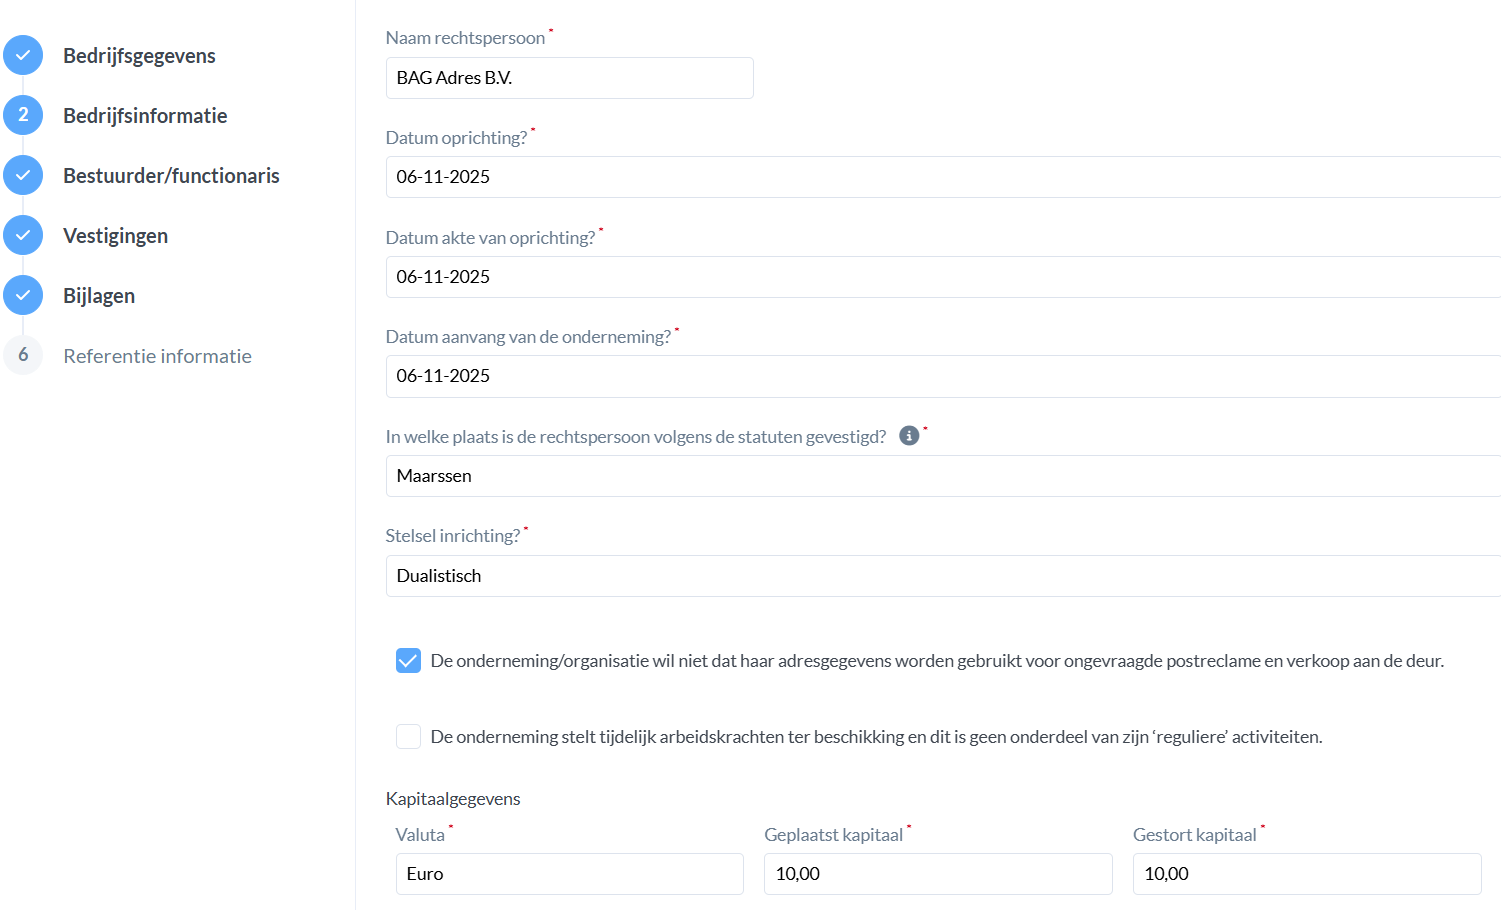The height and width of the screenshot is (910, 1501).
Task: Go to the Bedrijfsinformatie step
Action: pyautogui.click(x=145, y=116)
